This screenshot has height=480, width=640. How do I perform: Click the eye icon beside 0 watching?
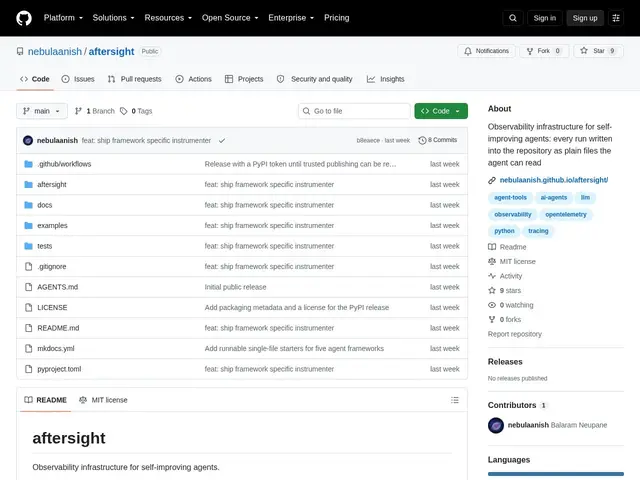point(492,305)
